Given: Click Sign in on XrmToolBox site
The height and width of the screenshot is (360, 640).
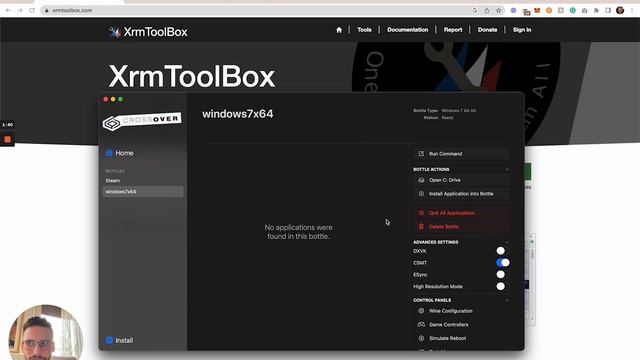Looking at the screenshot, I should point(522,30).
